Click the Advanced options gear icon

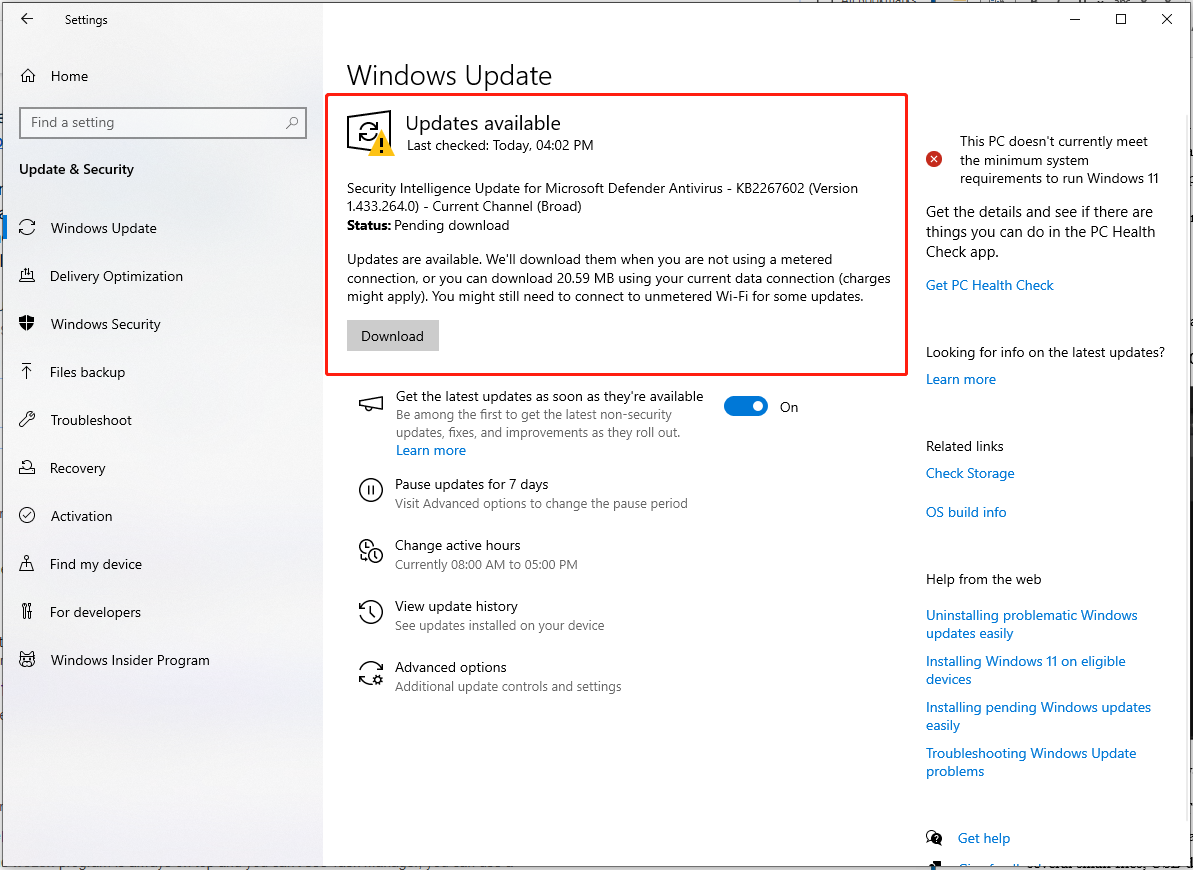pyautogui.click(x=371, y=673)
